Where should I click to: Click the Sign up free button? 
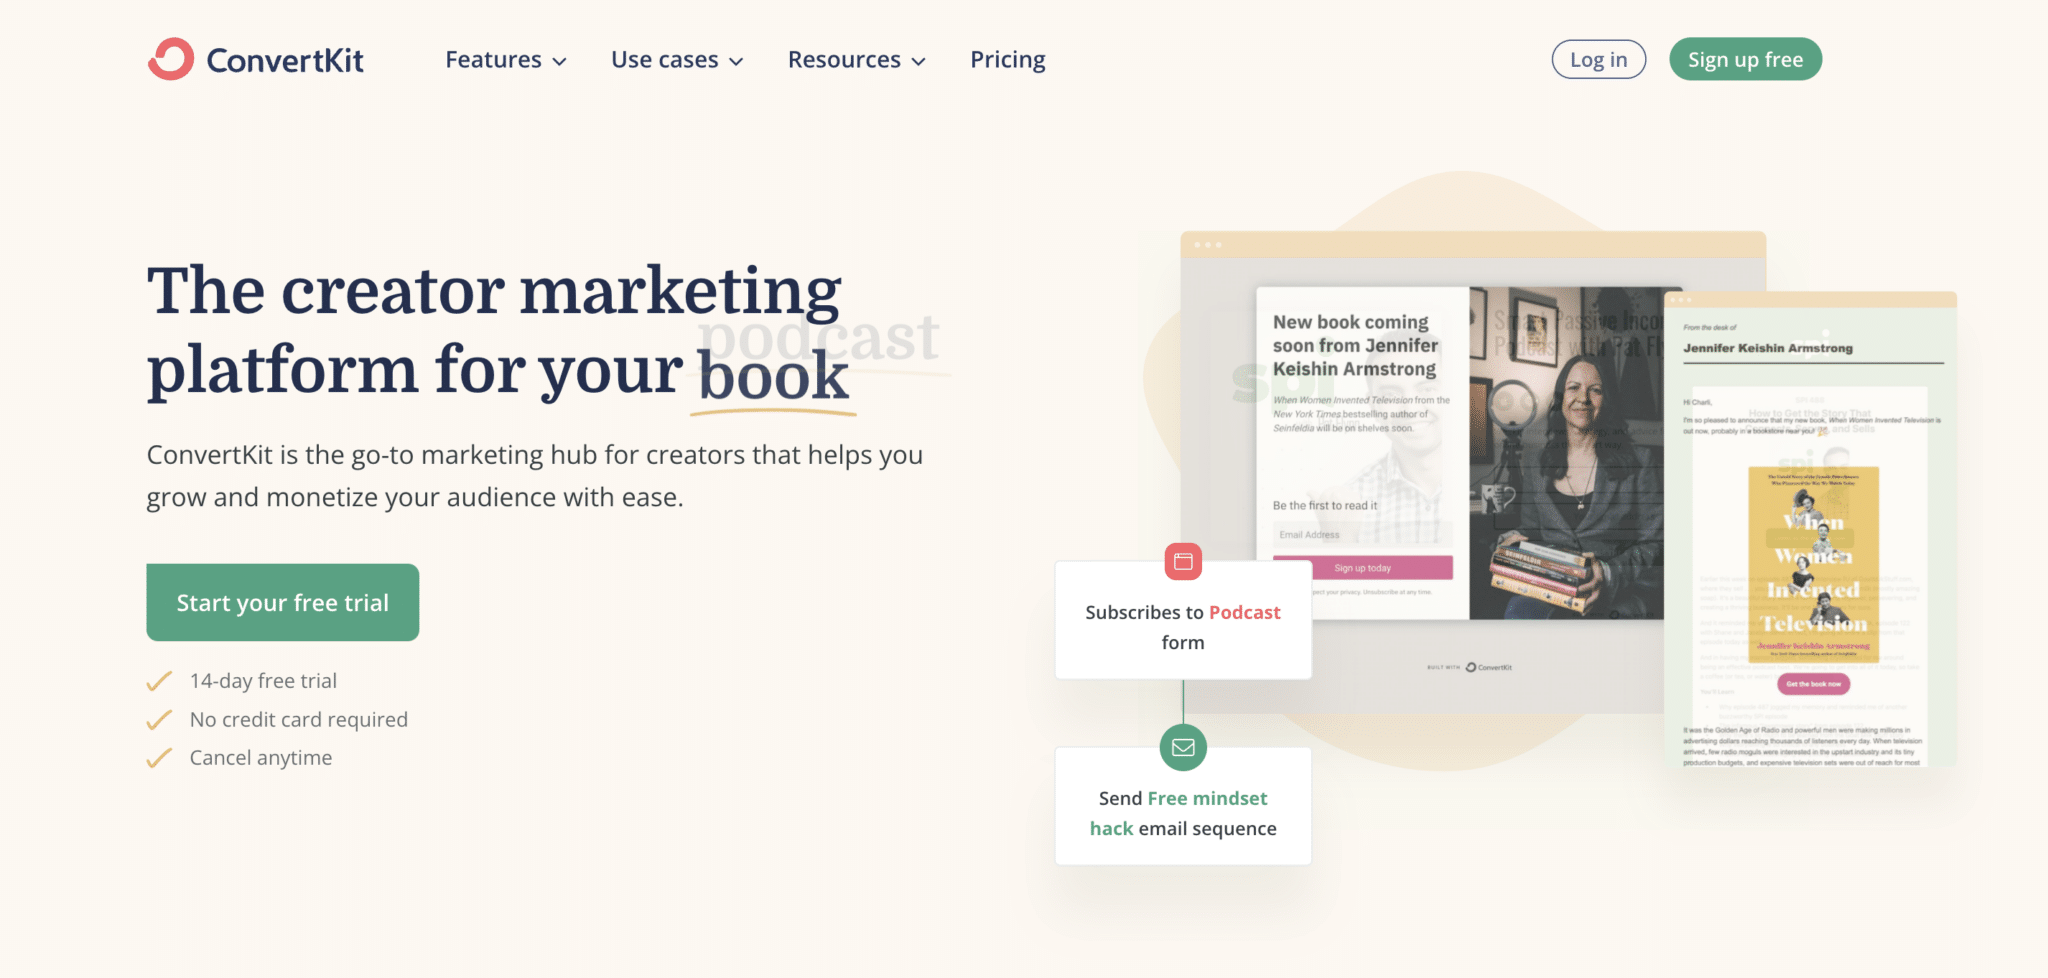tap(1745, 60)
